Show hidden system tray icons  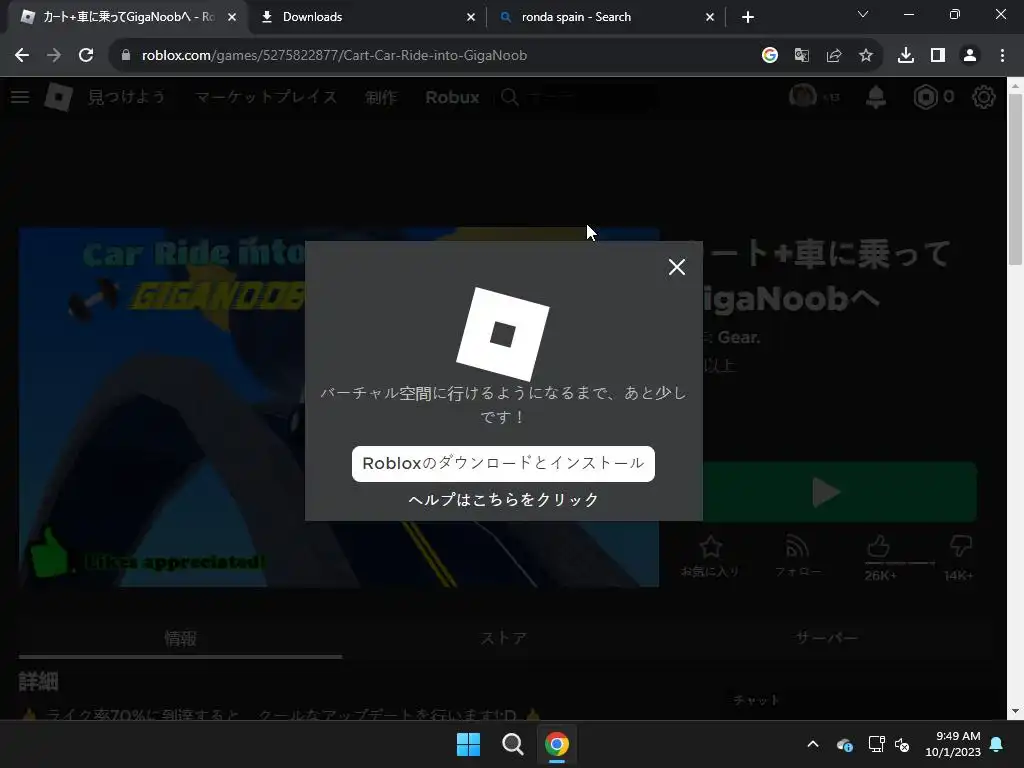click(x=813, y=744)
